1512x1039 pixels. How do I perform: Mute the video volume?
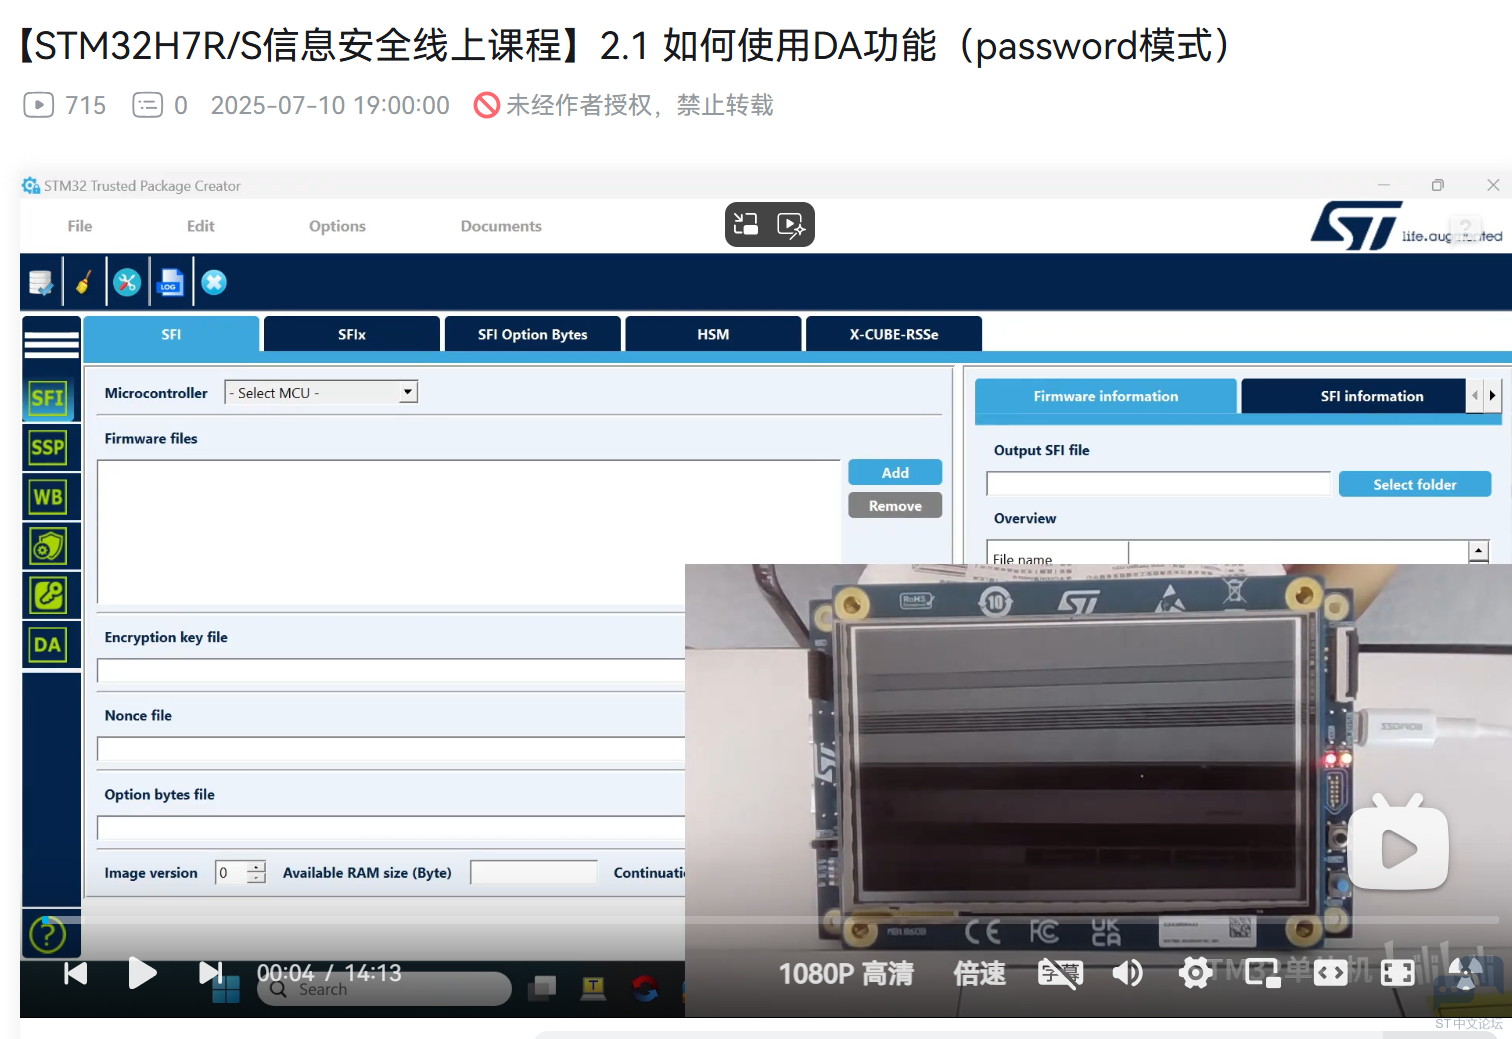1127,973
